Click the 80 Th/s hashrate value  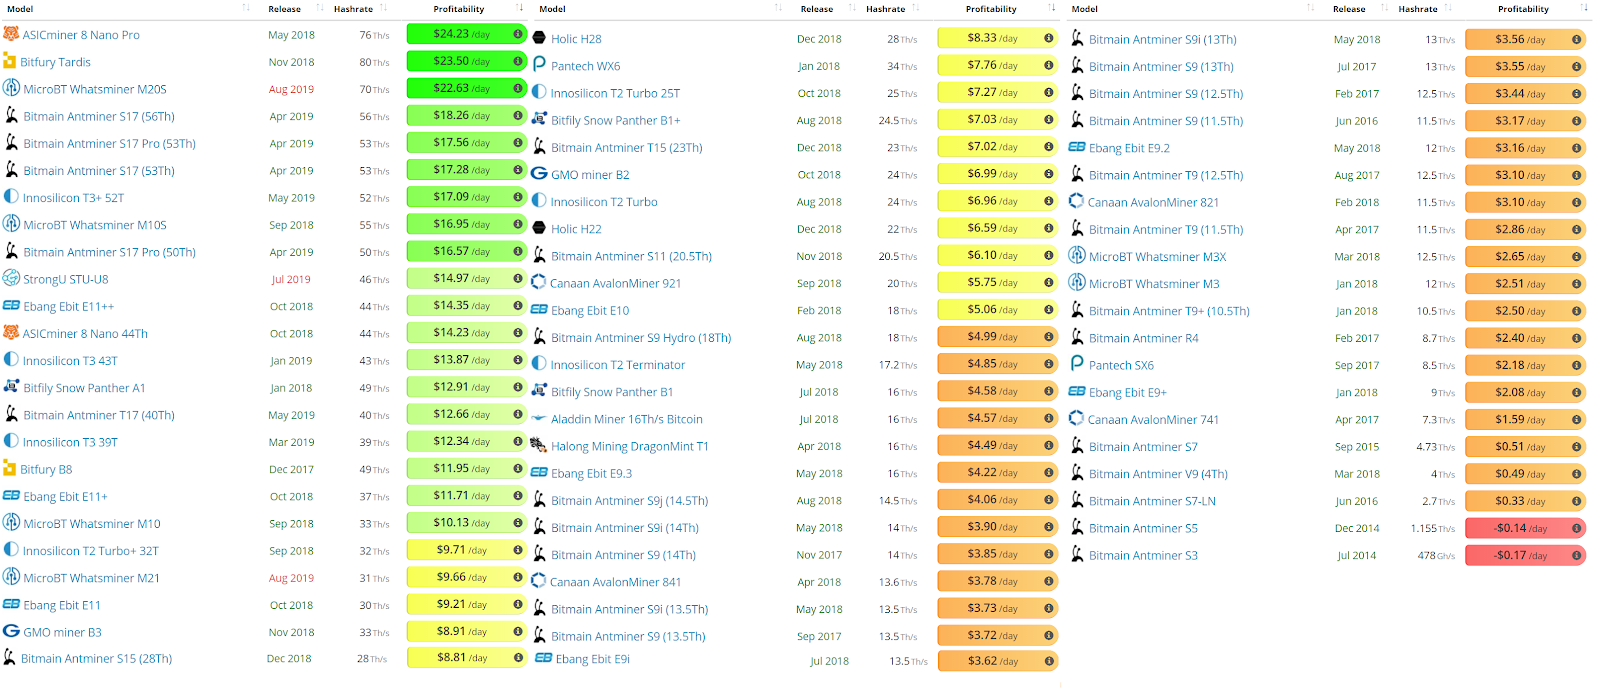pyautogui.click(x=374, y=62)
